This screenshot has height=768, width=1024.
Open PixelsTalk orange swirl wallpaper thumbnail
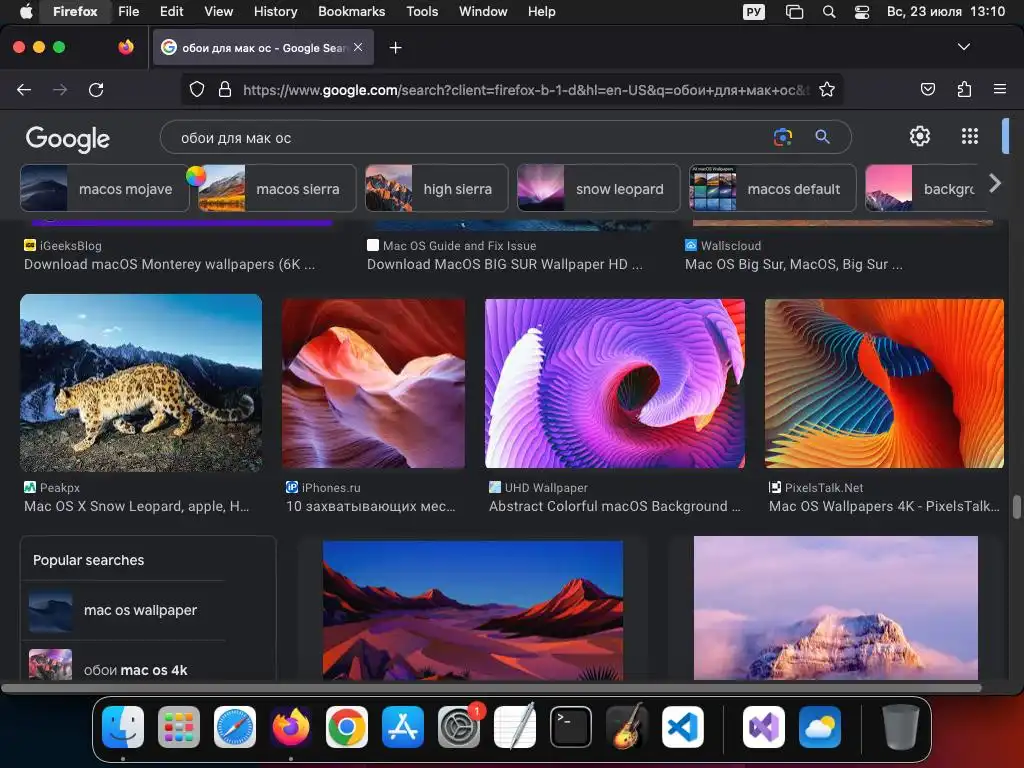point(884,383)
